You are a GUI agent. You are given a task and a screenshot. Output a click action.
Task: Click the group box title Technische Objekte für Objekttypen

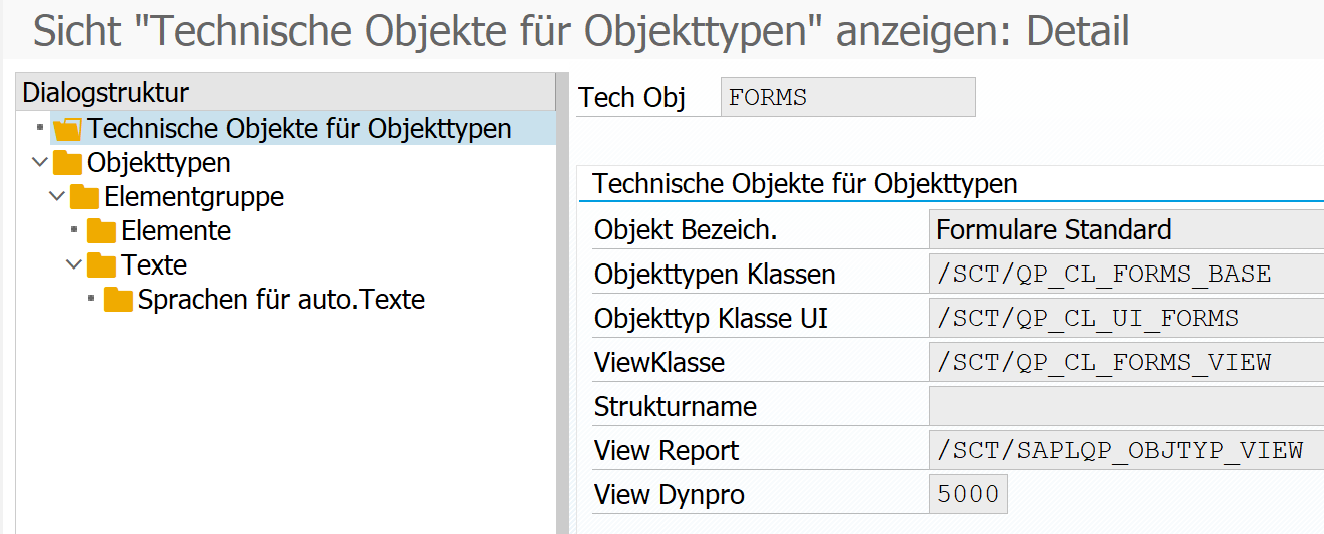point(805,184)
